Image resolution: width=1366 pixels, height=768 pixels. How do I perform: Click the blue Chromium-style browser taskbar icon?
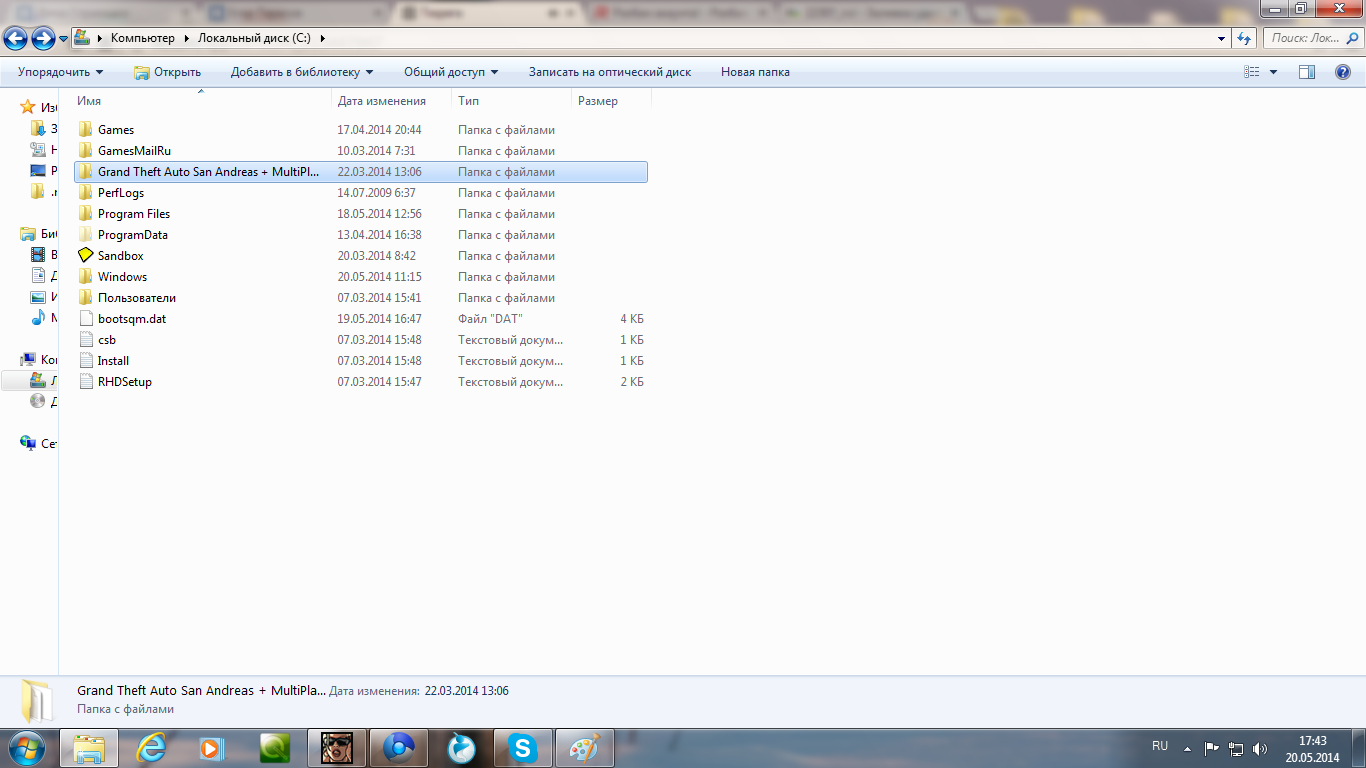tap(399, 748)
